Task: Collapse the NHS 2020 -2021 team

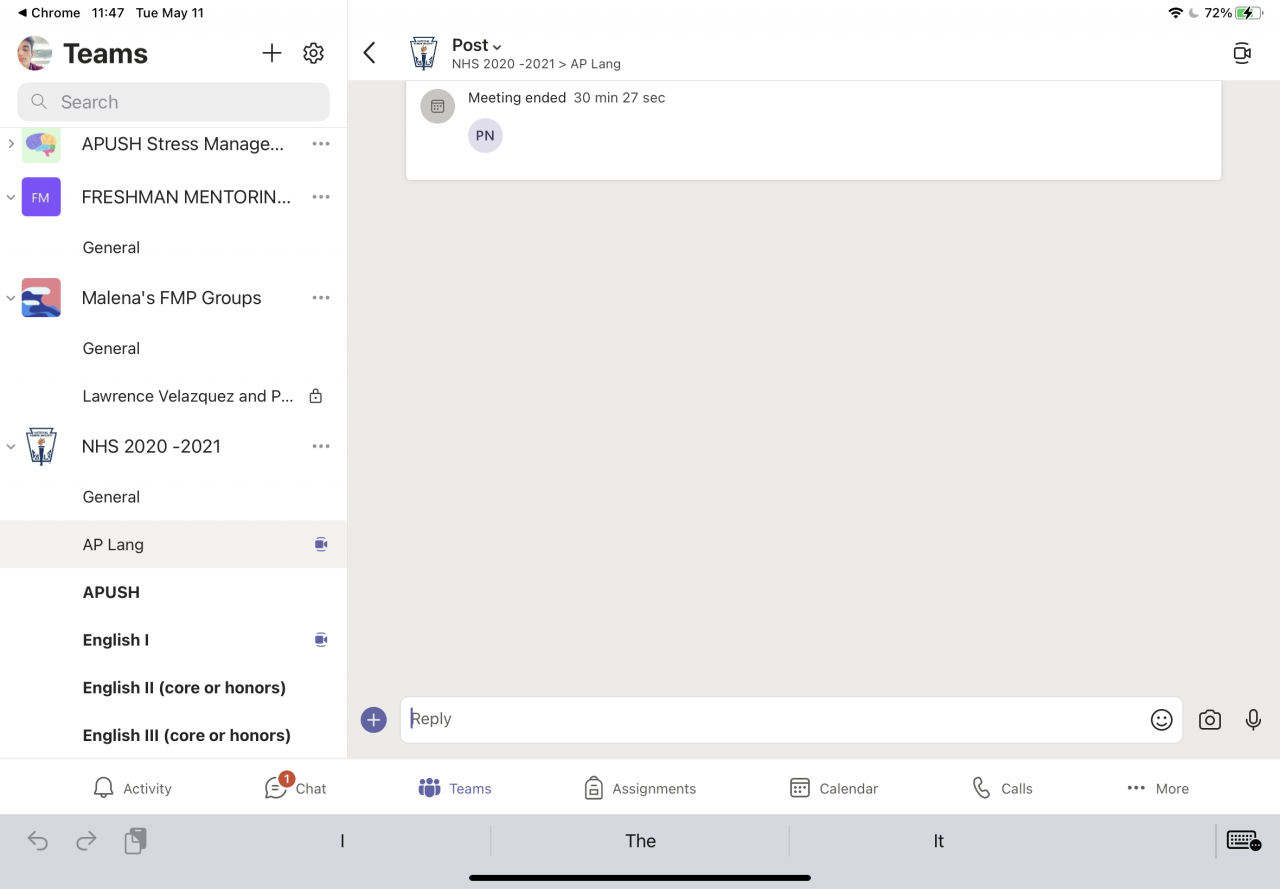Action: (11, 447)
